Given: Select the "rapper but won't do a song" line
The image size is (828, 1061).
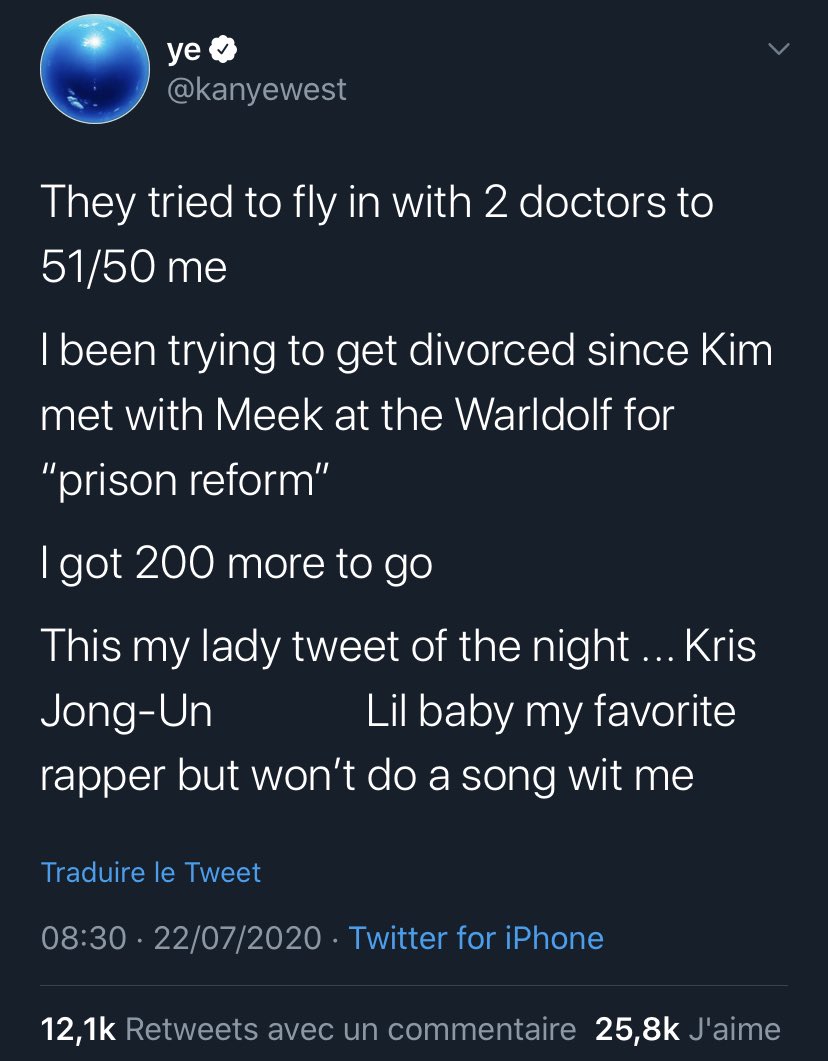Looking at the screenshot, I should (x=366, y=776).
